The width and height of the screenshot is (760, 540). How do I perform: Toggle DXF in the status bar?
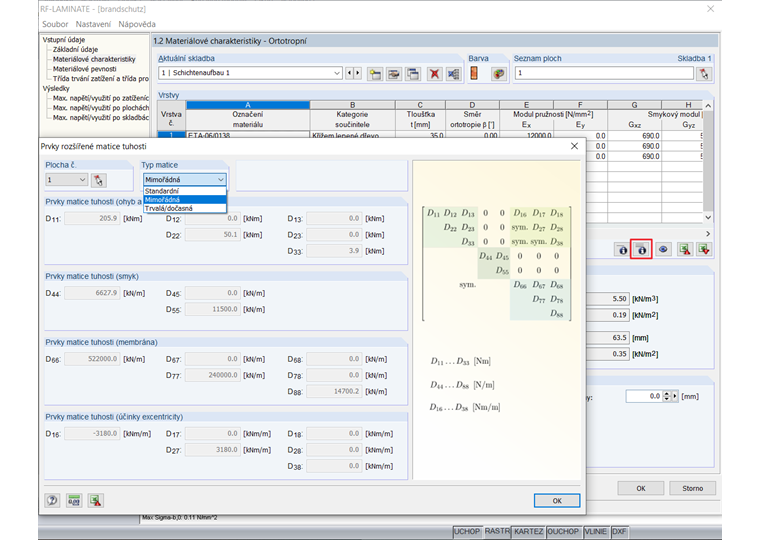click(619, 531)
